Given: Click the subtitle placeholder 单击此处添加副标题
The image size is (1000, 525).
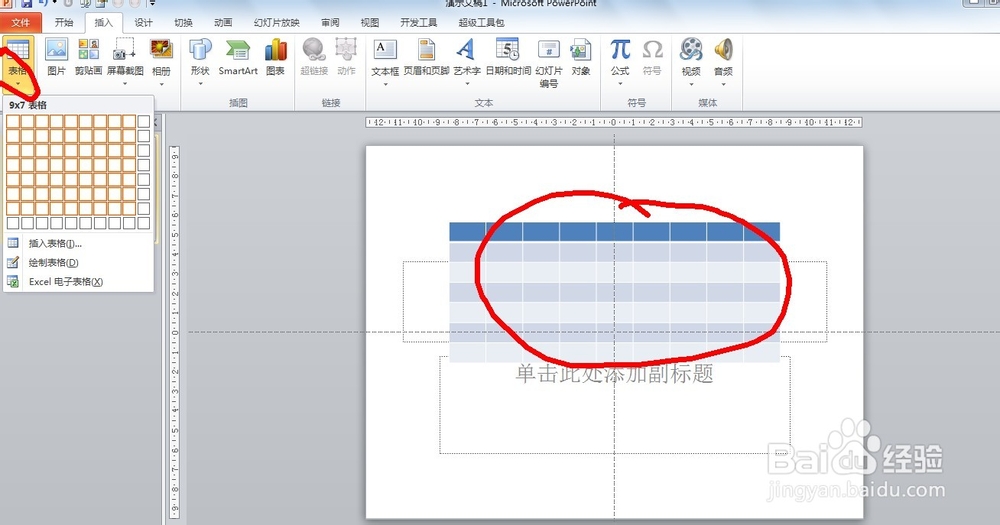Looking at the screenshot, I should 614,374.
